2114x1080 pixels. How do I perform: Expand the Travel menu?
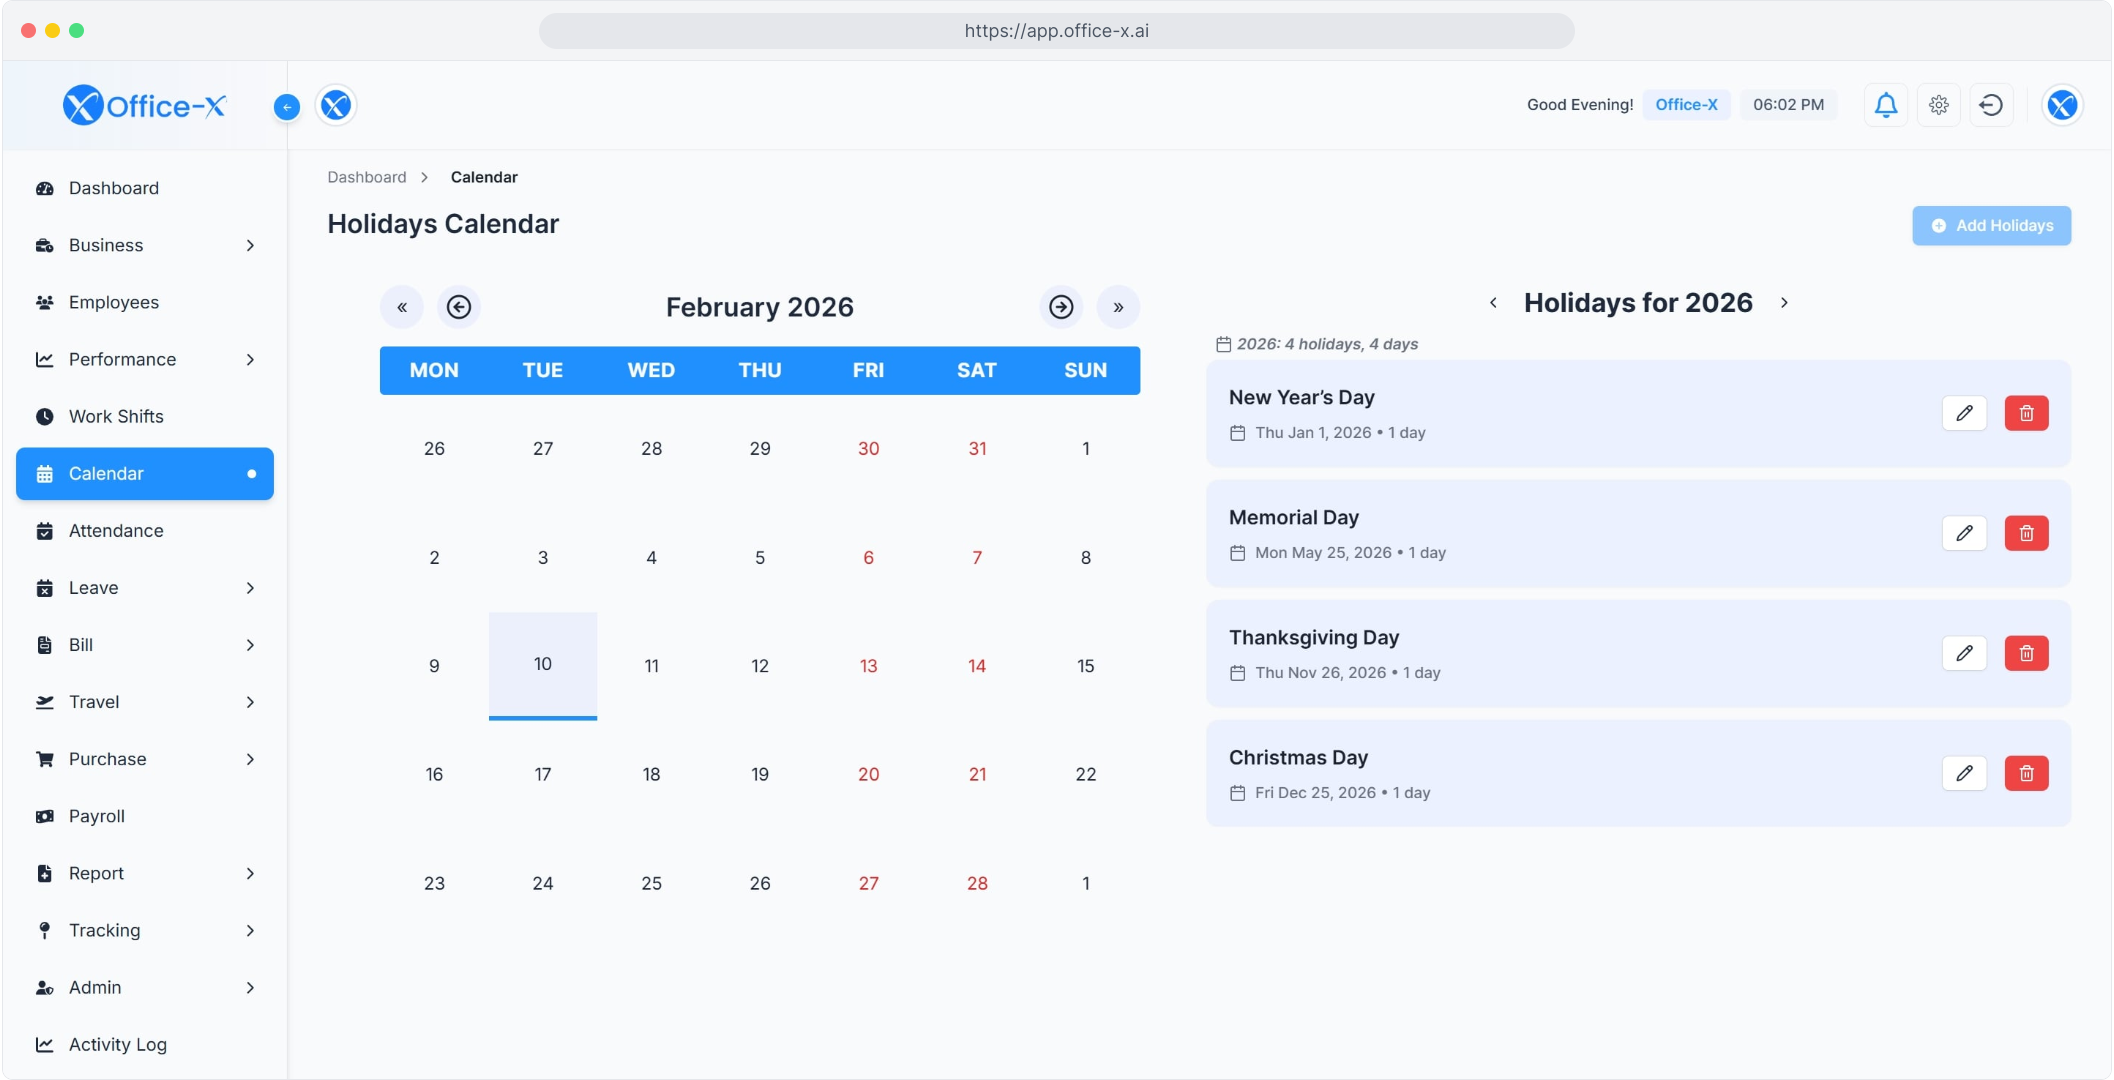point(250,702)
